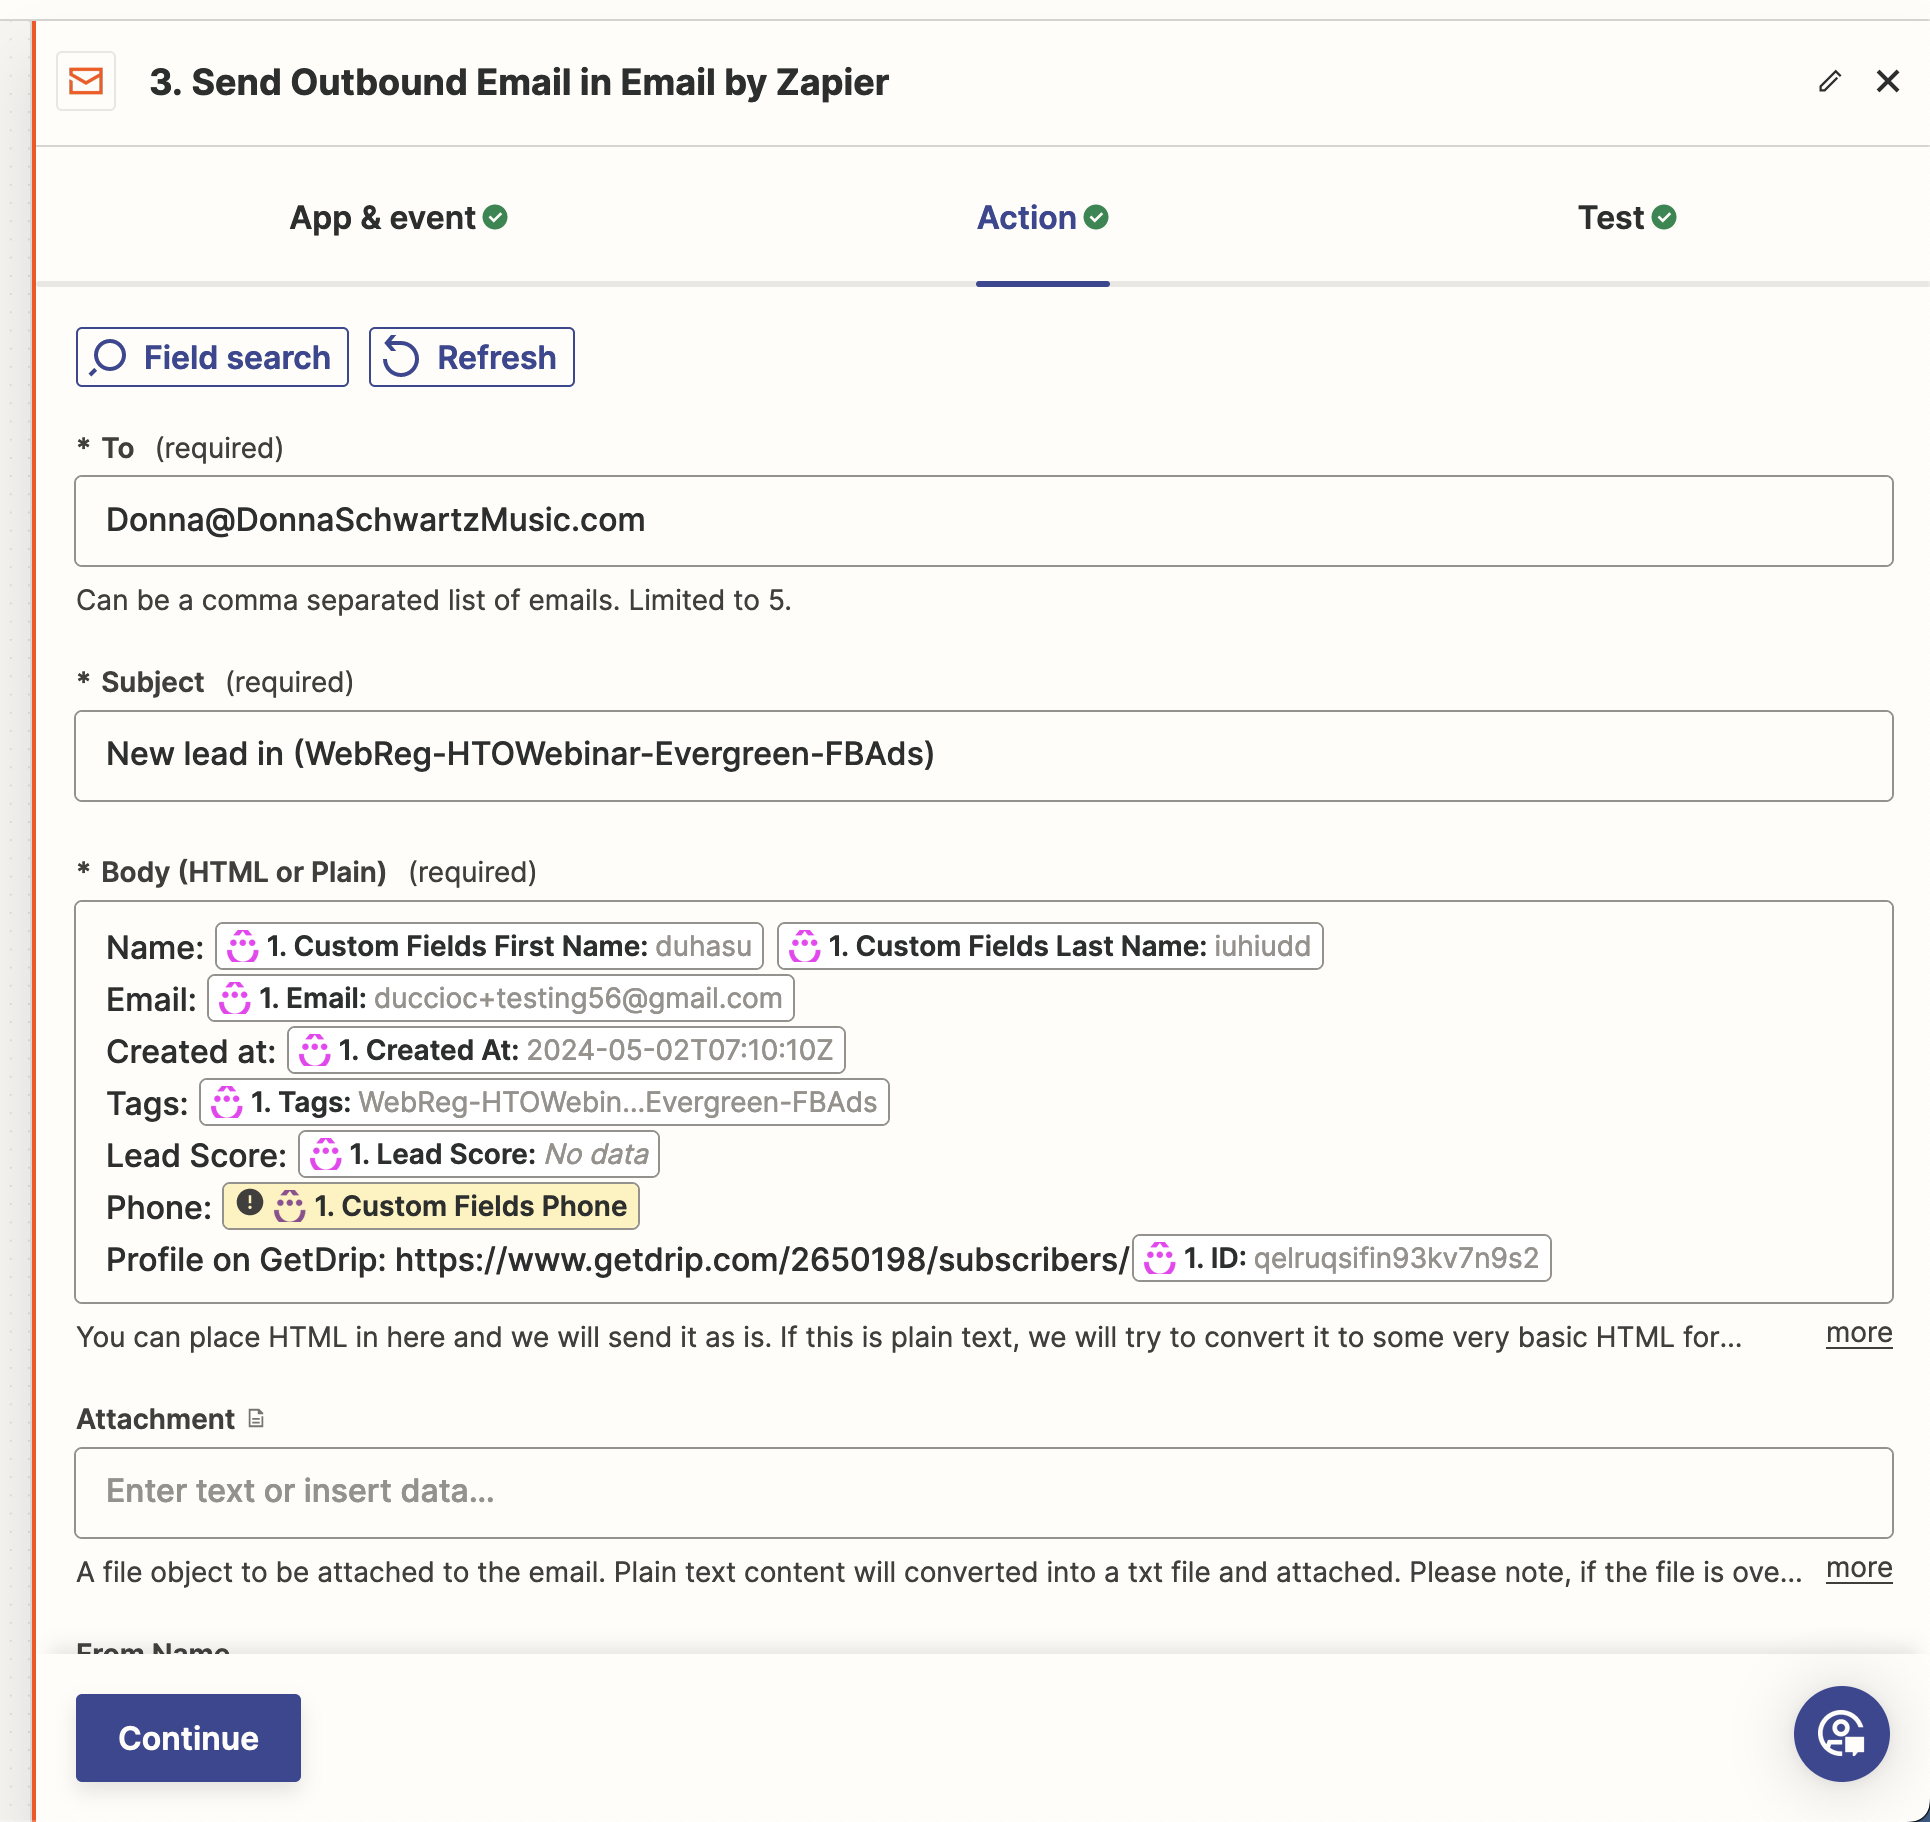
Task: Click the 'Tags:' label text in Body
Action: point(147,1104)
